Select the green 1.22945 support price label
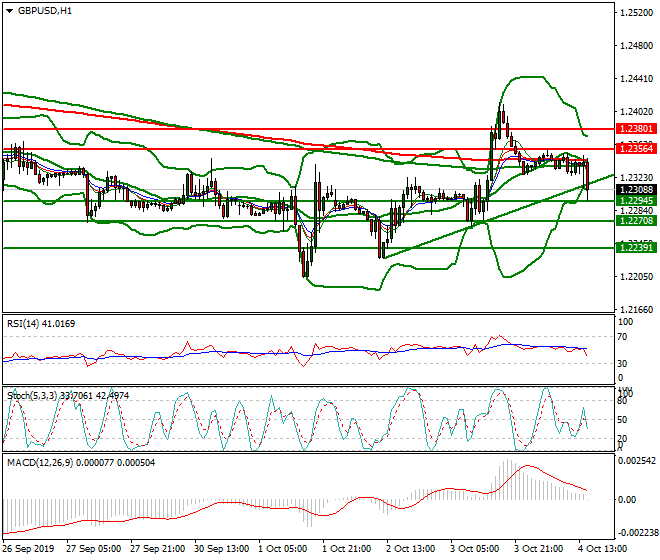 [x=636, y=200]
